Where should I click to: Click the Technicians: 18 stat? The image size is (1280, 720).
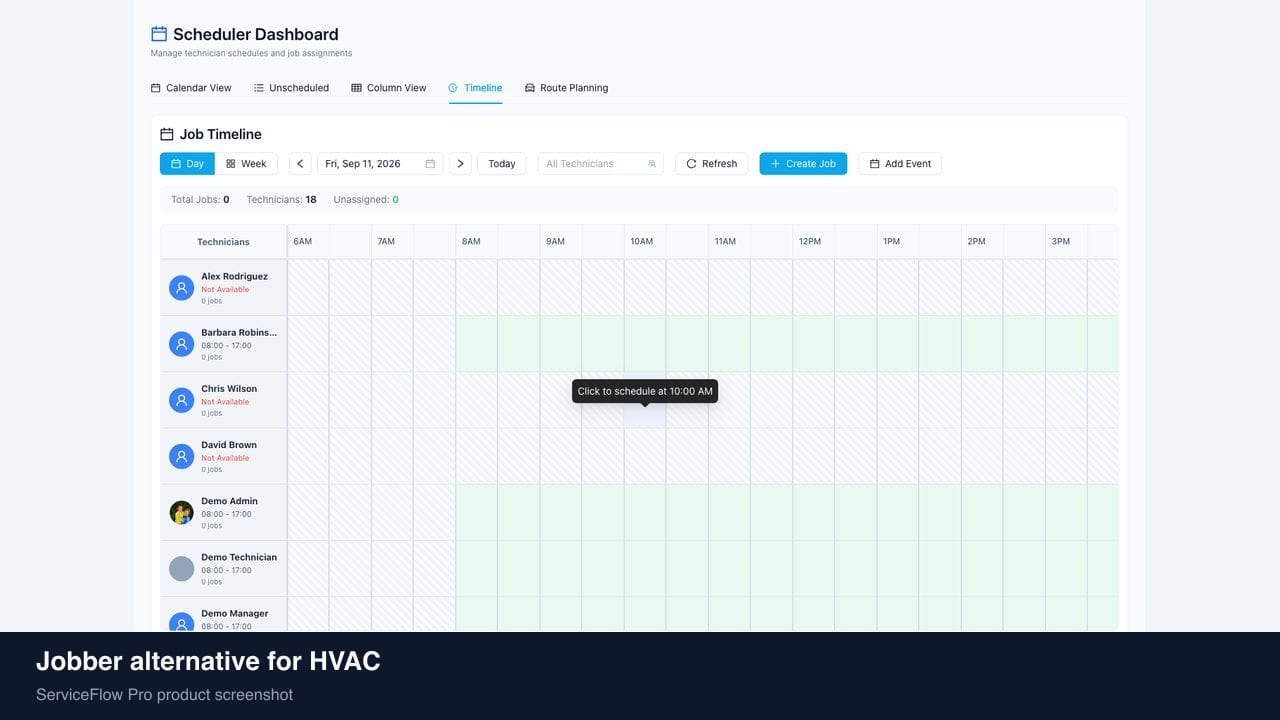(x=281, y=200)
